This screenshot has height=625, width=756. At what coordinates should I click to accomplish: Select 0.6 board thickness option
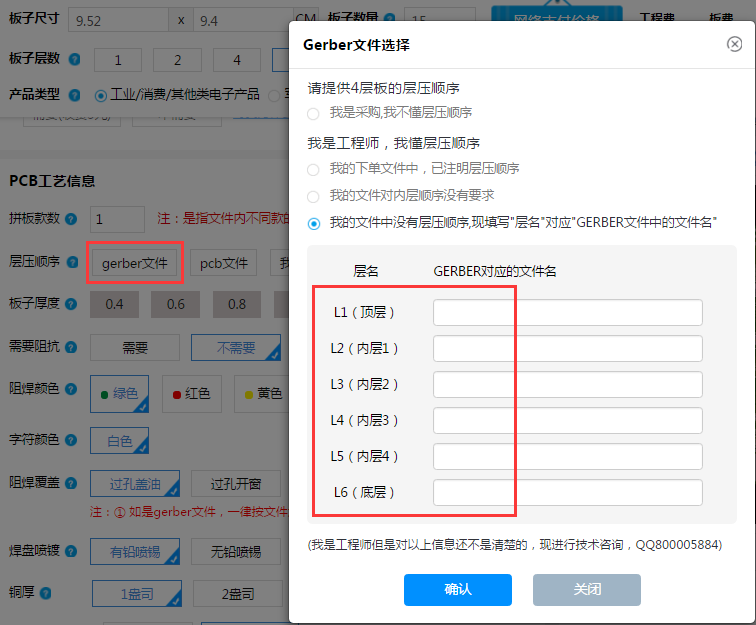pyautogui.click(x=176, y=305)
